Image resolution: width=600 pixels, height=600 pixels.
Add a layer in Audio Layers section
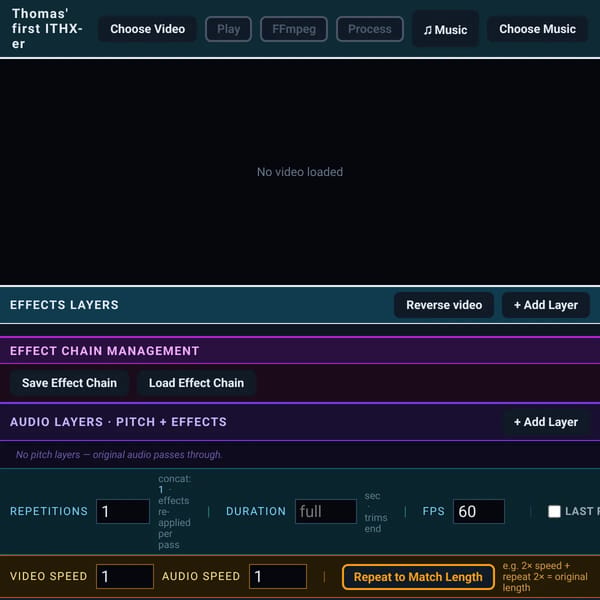546,422
